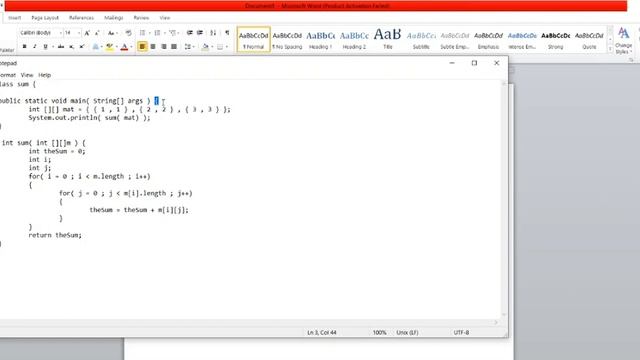640x360 pixels.
Task: Apply the red font color
Action: (x=124, y=47)
